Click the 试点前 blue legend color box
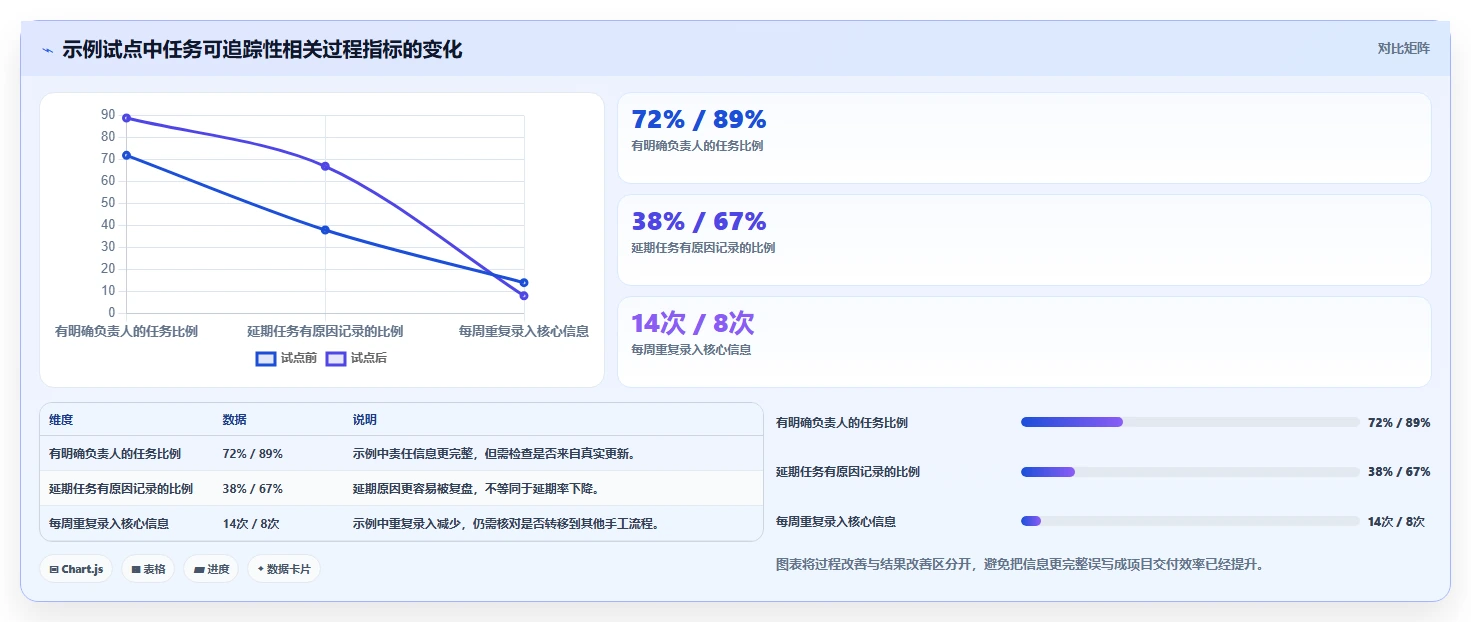Viewport: 1471px width, 622px height. pos(266,359)
